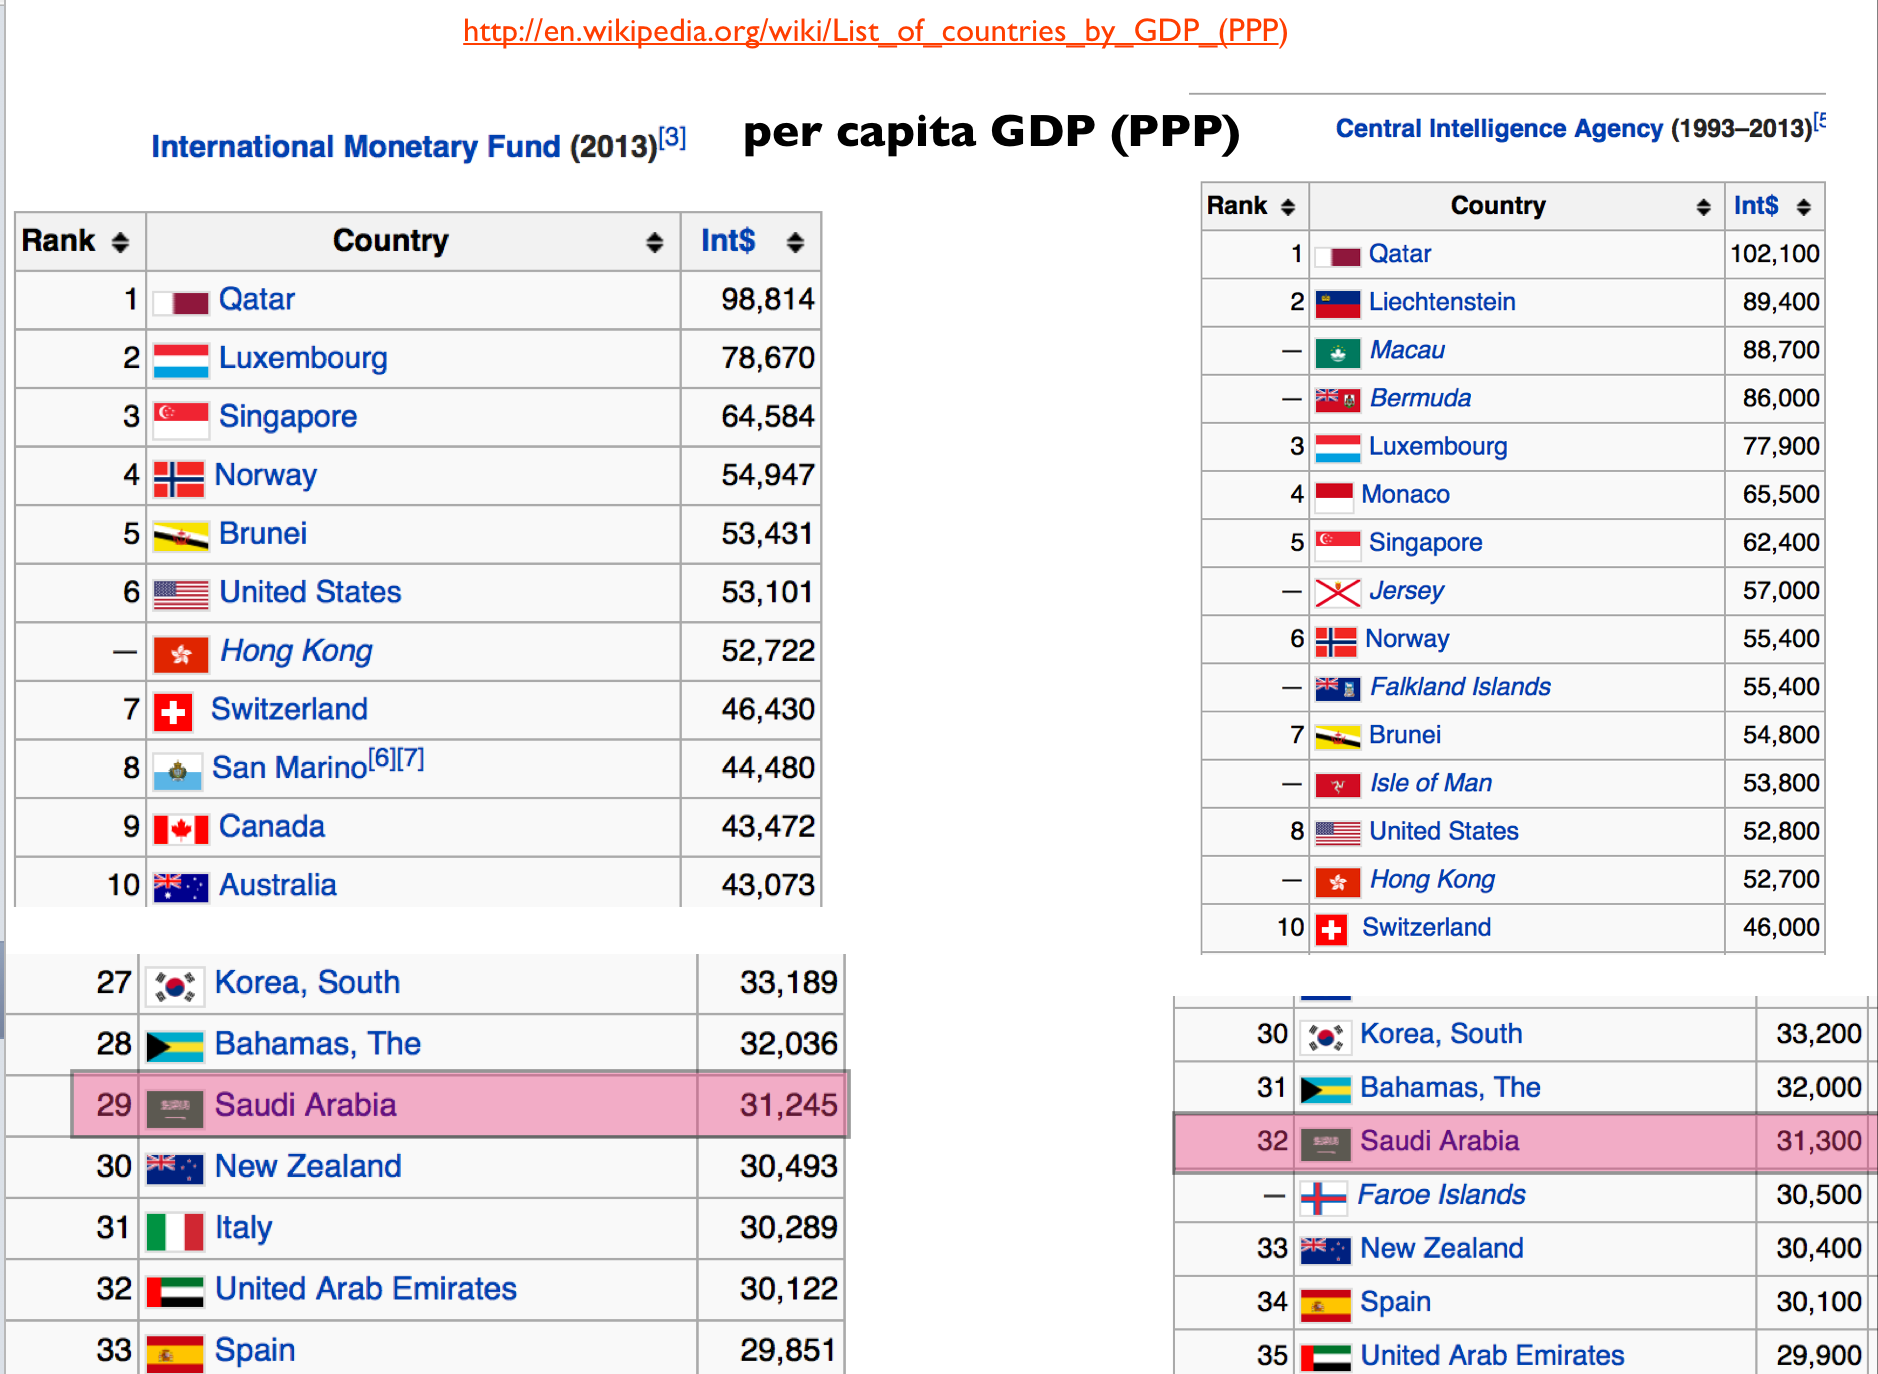
Task: Click South Korea flag in IMF table
Action: (x=175, y=986)
